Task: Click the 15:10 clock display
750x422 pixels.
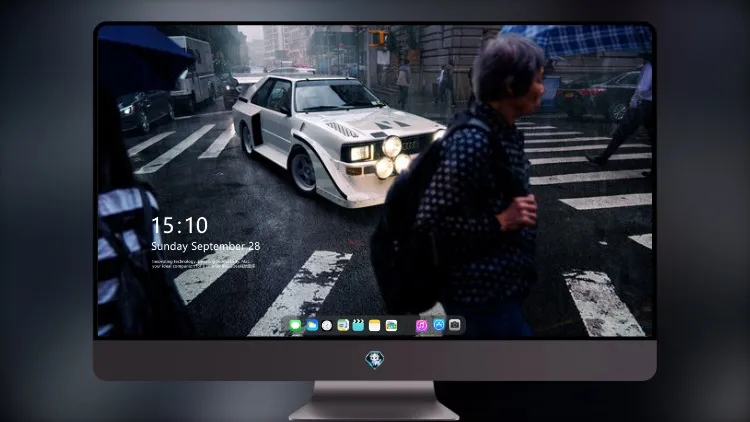Action: 179,225
